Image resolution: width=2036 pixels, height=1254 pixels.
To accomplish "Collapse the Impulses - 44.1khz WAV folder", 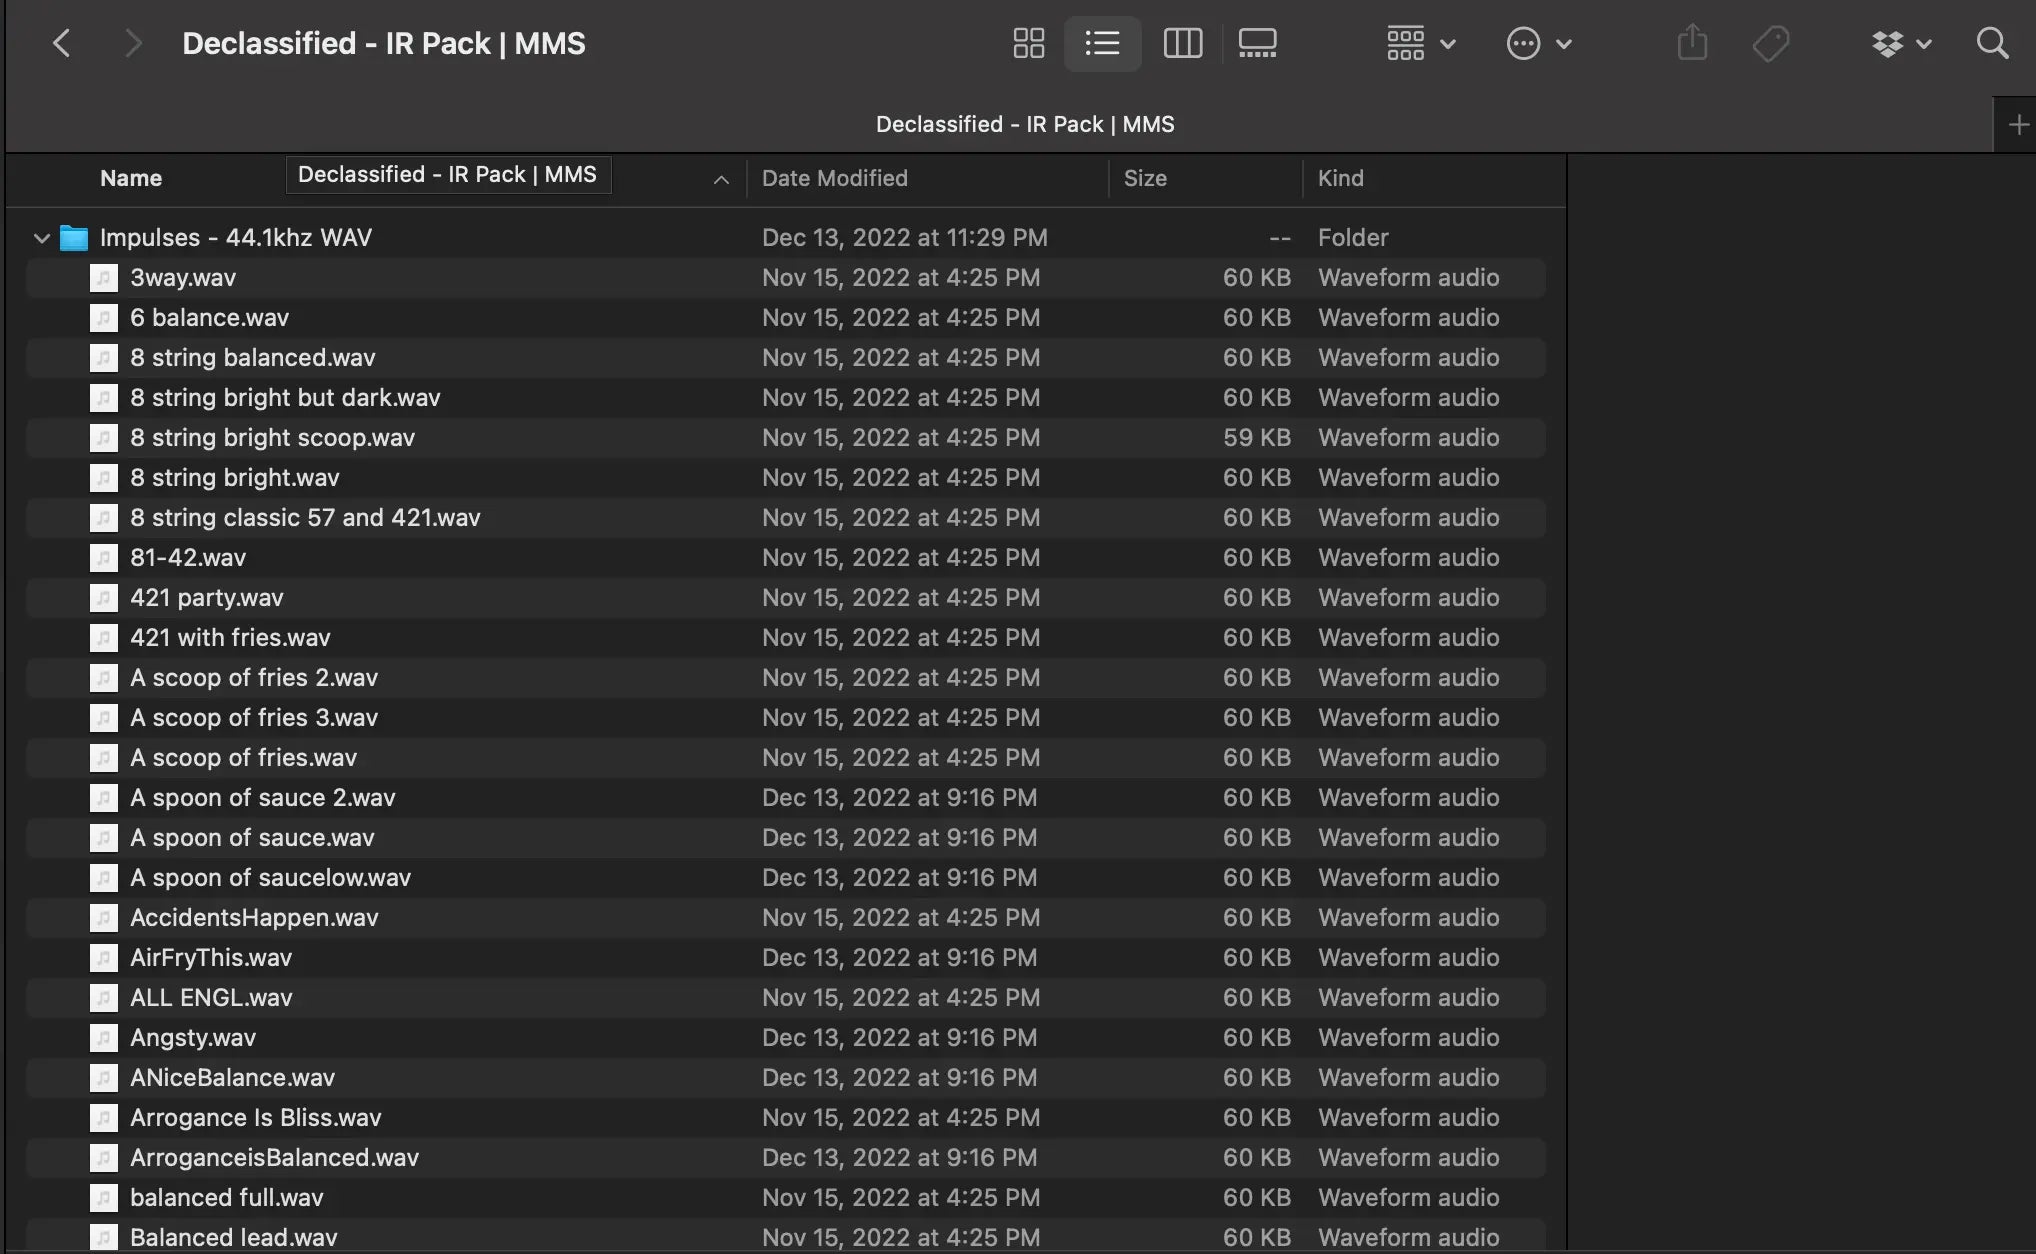I will [x=41, y=238].
